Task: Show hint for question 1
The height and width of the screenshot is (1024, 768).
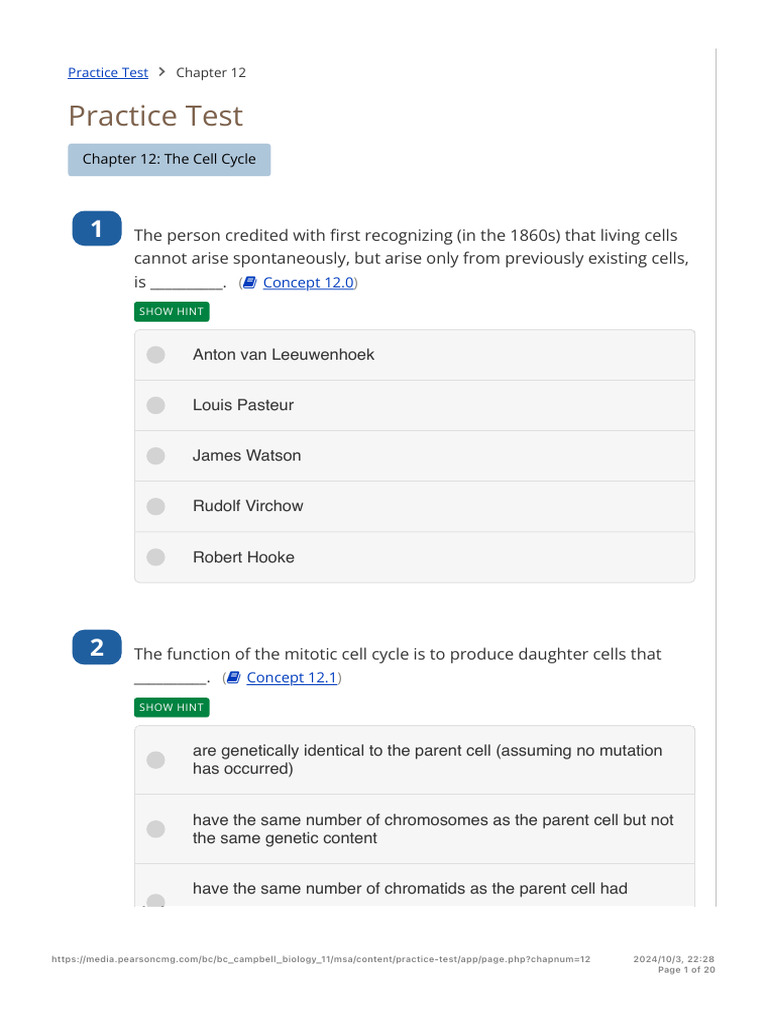Action: click(x=172, y=312)
